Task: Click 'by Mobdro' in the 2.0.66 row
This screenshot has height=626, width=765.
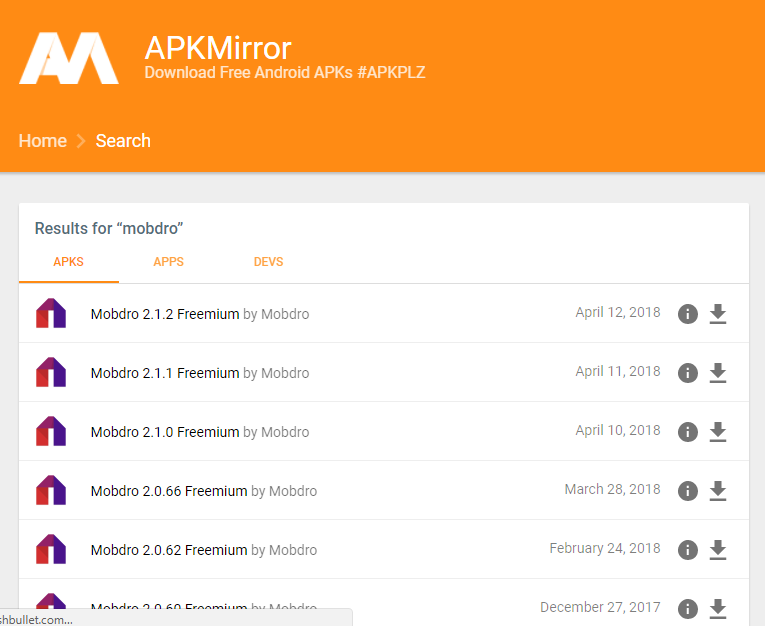Action: pyautogui.click(x=284, y=491)
